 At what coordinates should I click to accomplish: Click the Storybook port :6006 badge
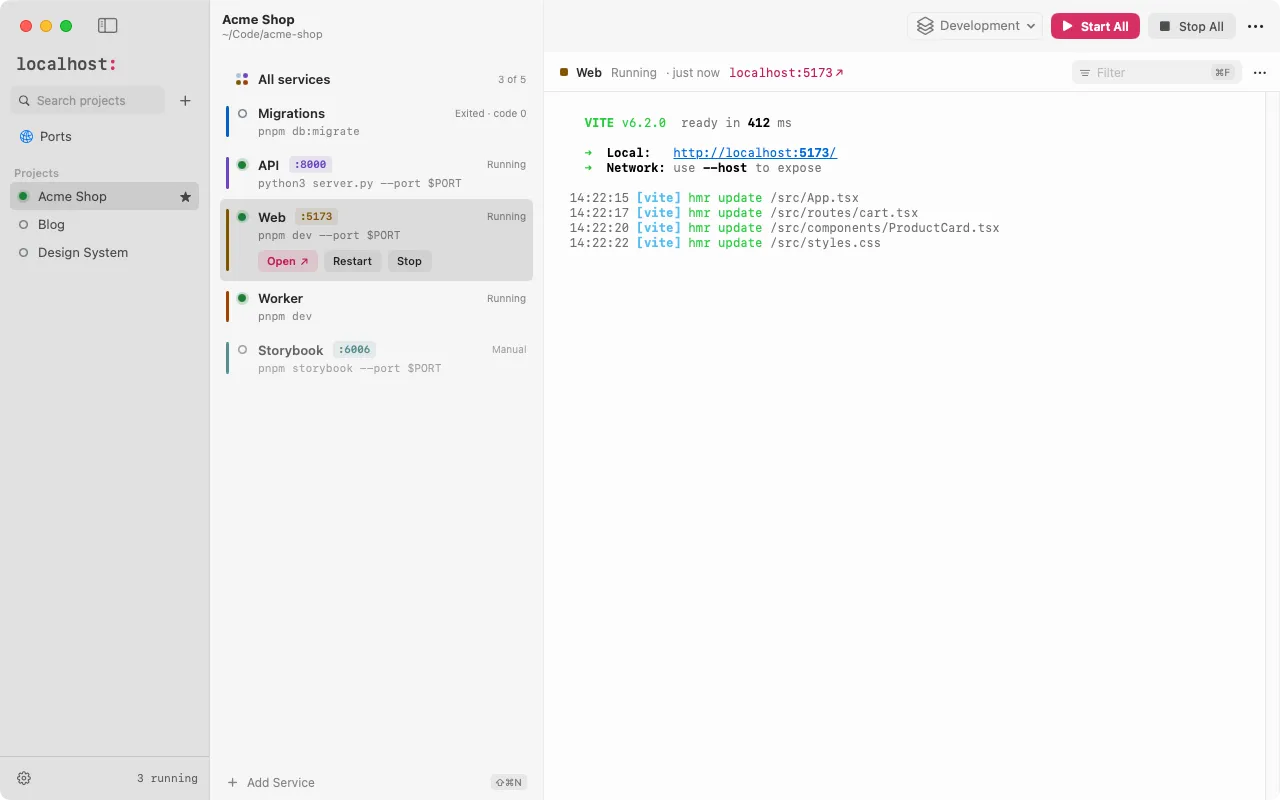pos(354,350)
